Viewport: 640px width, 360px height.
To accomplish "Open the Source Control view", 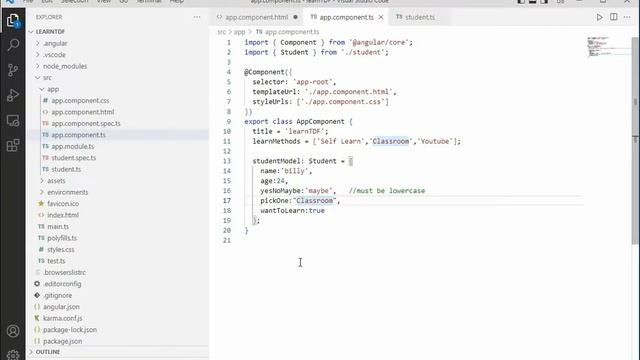I will (13, 70).
